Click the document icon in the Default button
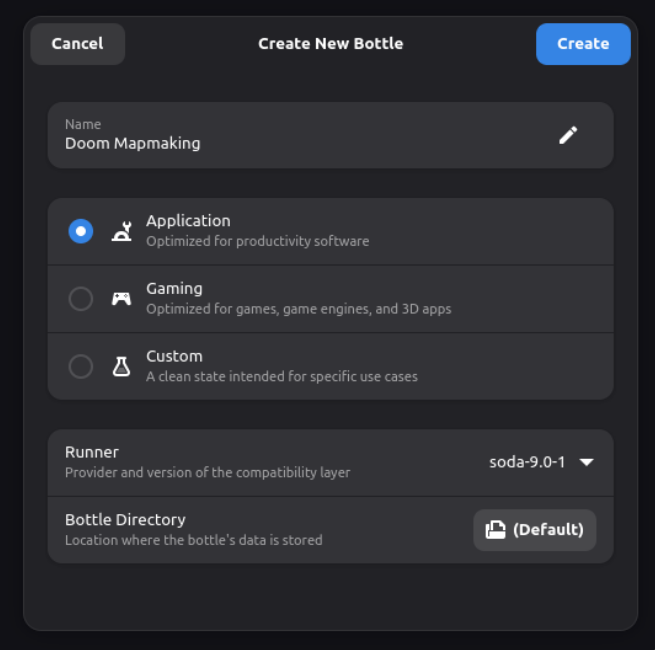This screenshot has height=650, width=655. pos(495,530)
